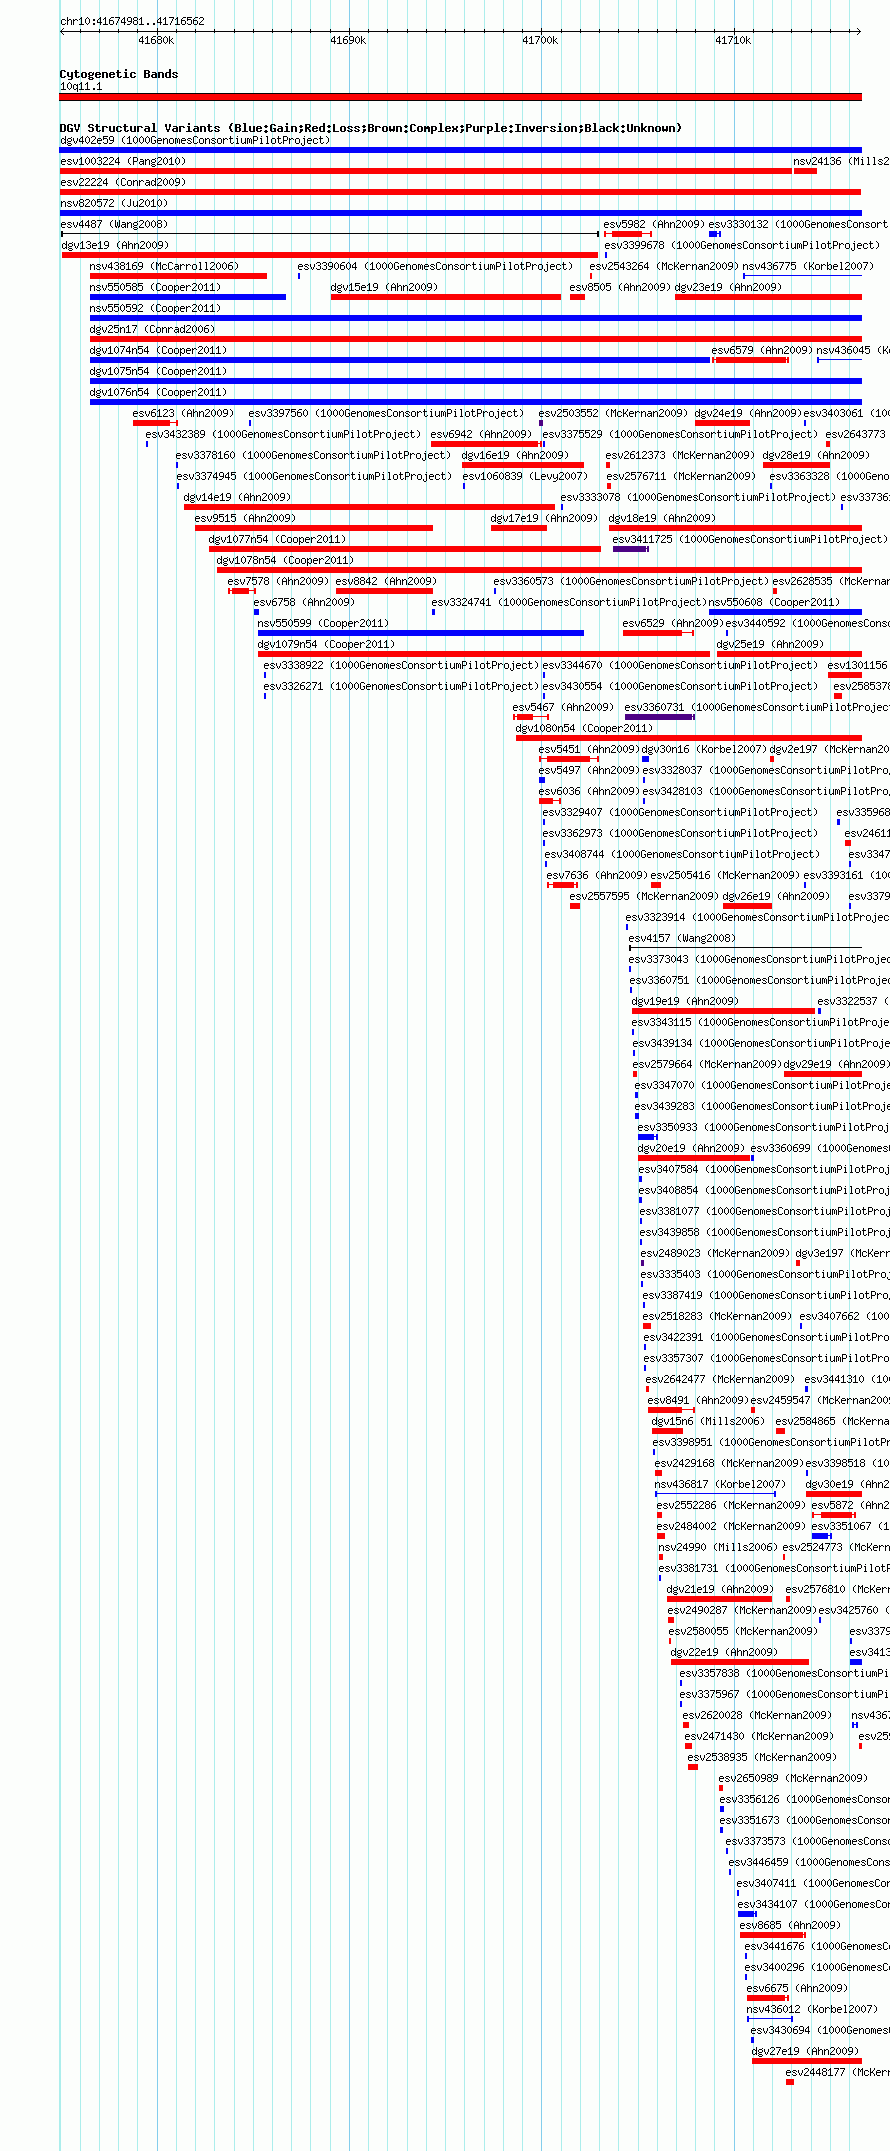
Task: Click the dgv1080n54 (Cooper2011) label
Action: click(x=585, y=728)
